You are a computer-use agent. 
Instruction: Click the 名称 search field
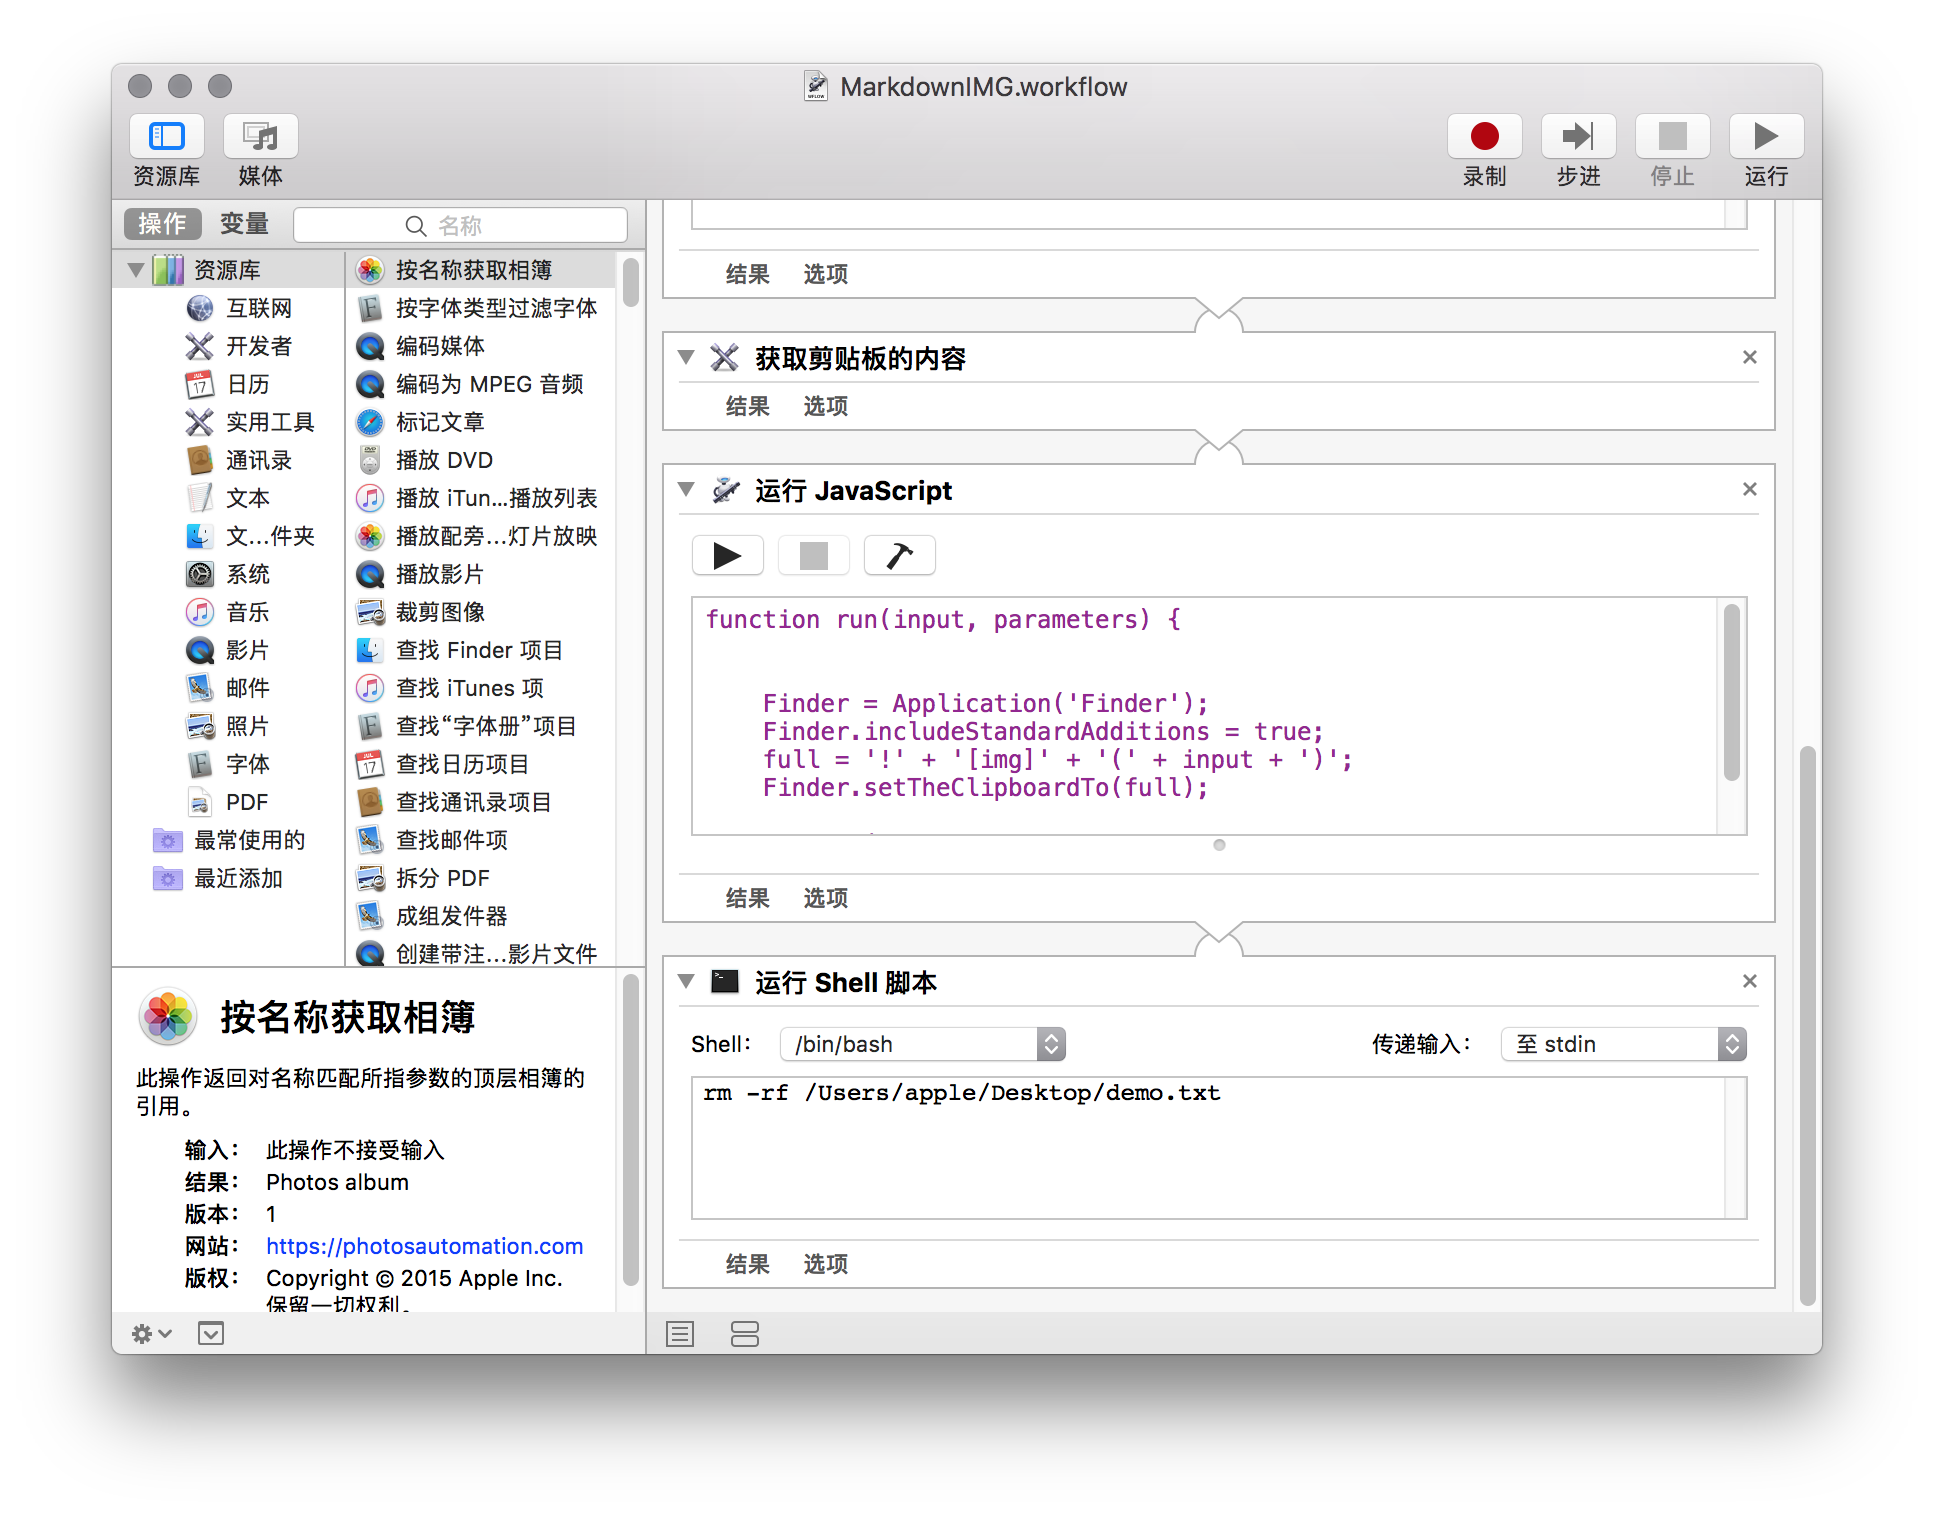[x=460, y=225]
